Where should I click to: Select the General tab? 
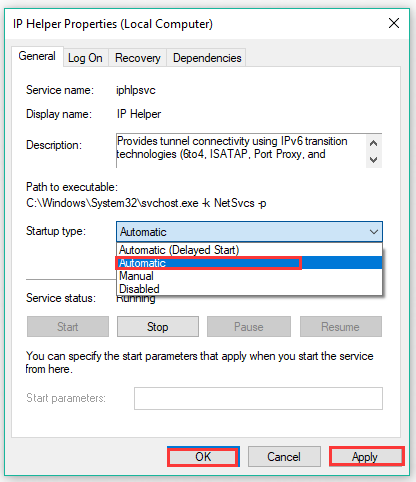pos(37,56)
